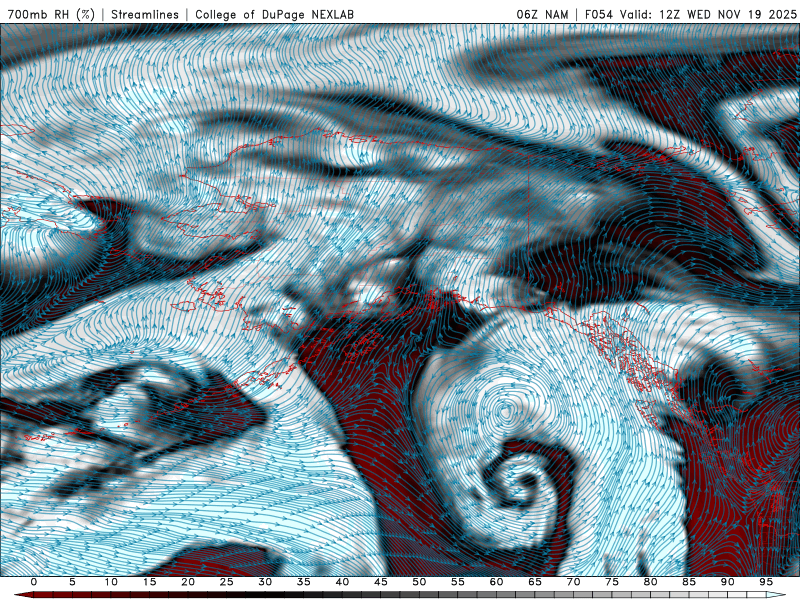Click the '15' label on the color scale
This screenshot has height=600, width=800.
coord(149,582)
